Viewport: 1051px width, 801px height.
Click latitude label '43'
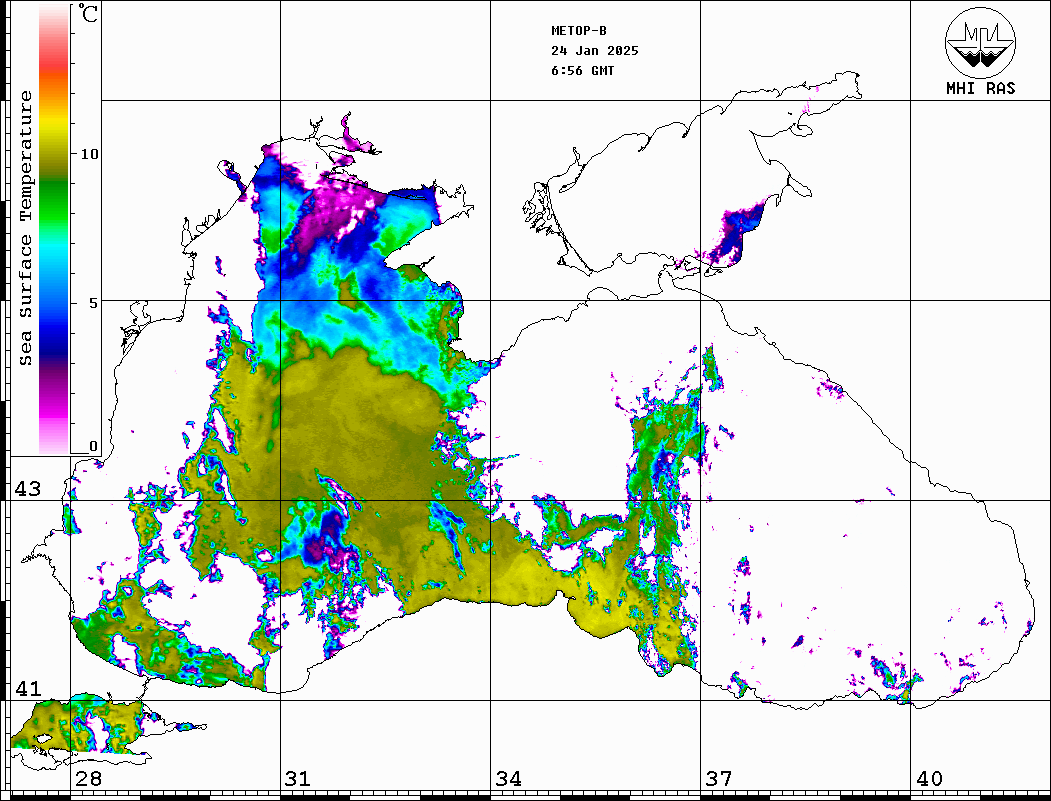(x=27, y=489)
